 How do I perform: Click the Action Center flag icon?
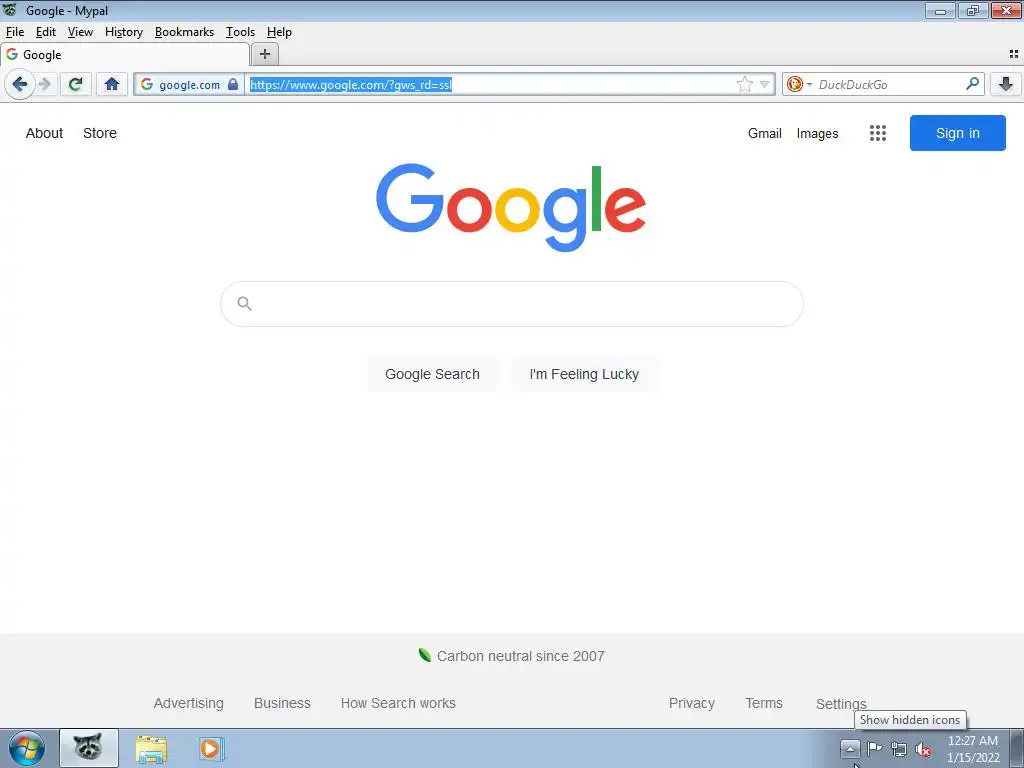click(874, 748)
